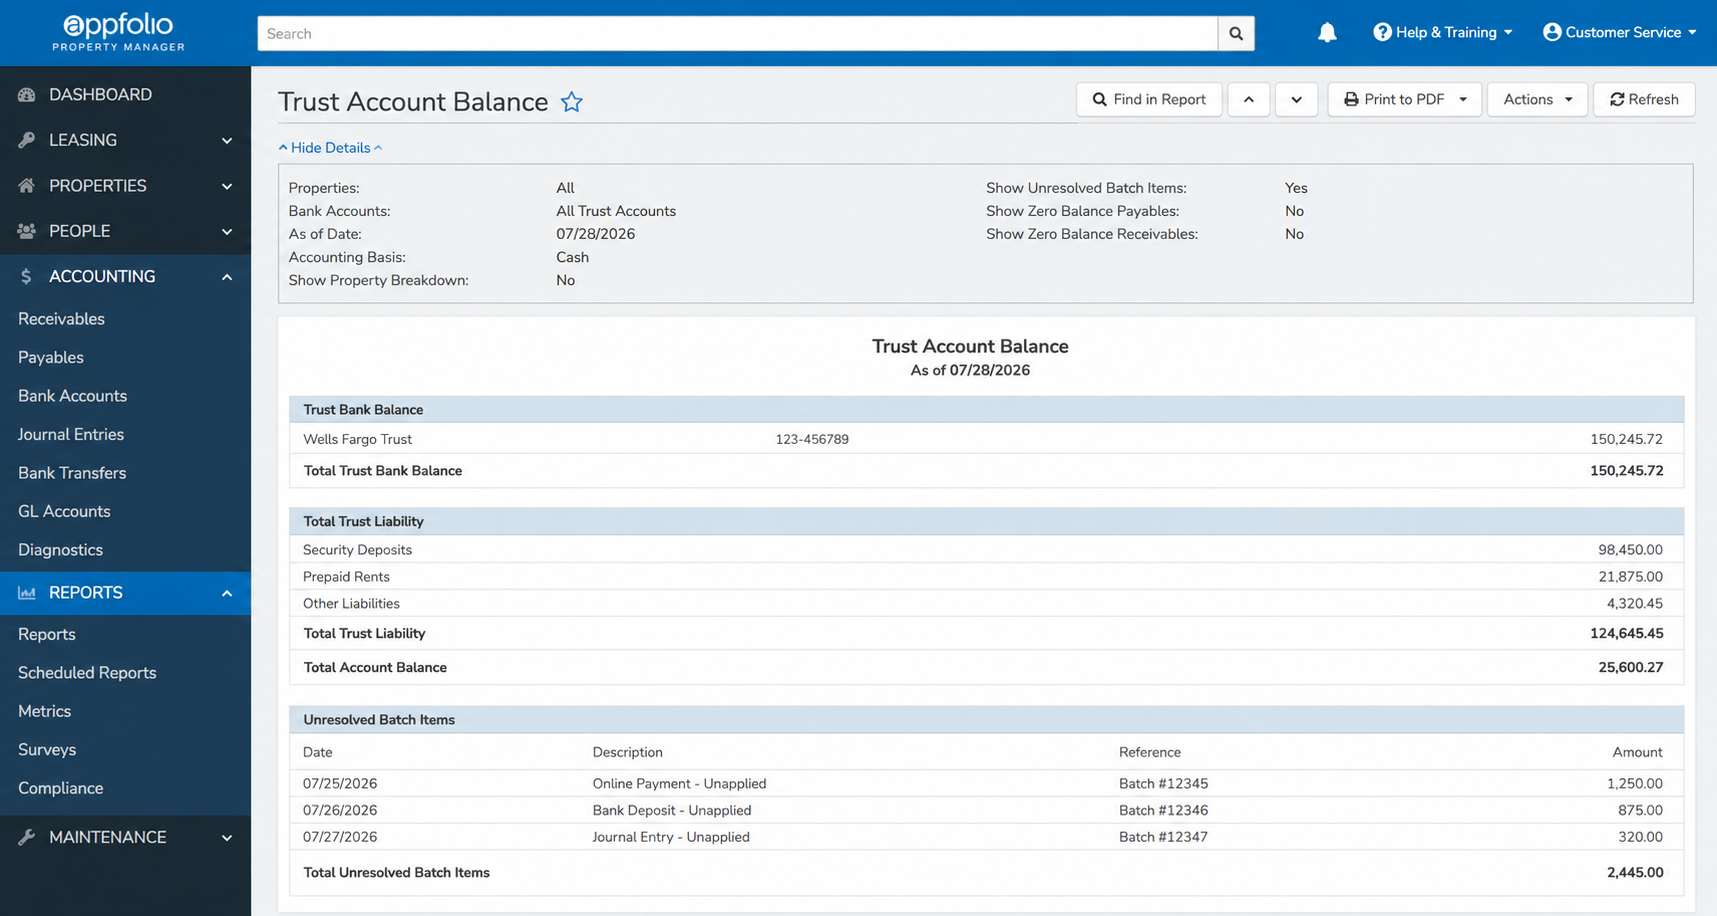Screen dimensions: 1717x916
Task: Click the Find in Report button
Action: 1149,99
